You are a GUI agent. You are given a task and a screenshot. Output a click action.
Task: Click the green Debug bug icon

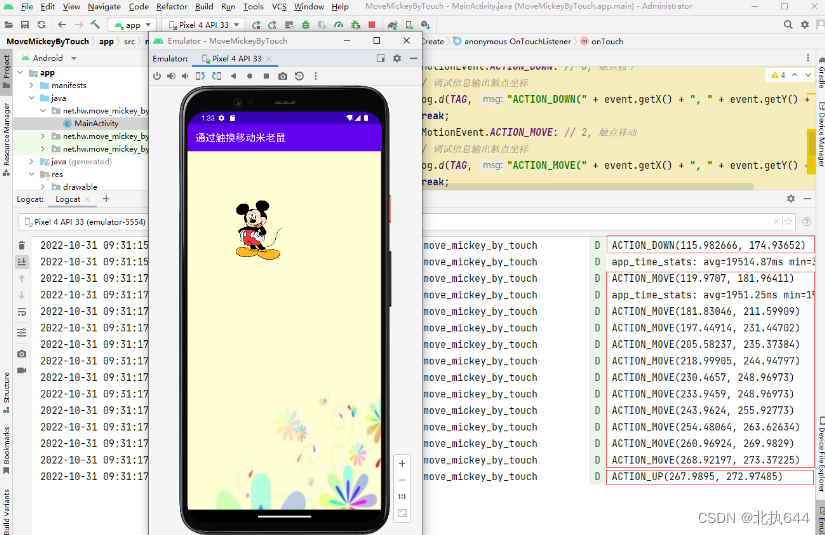click(x=305, y=25)
